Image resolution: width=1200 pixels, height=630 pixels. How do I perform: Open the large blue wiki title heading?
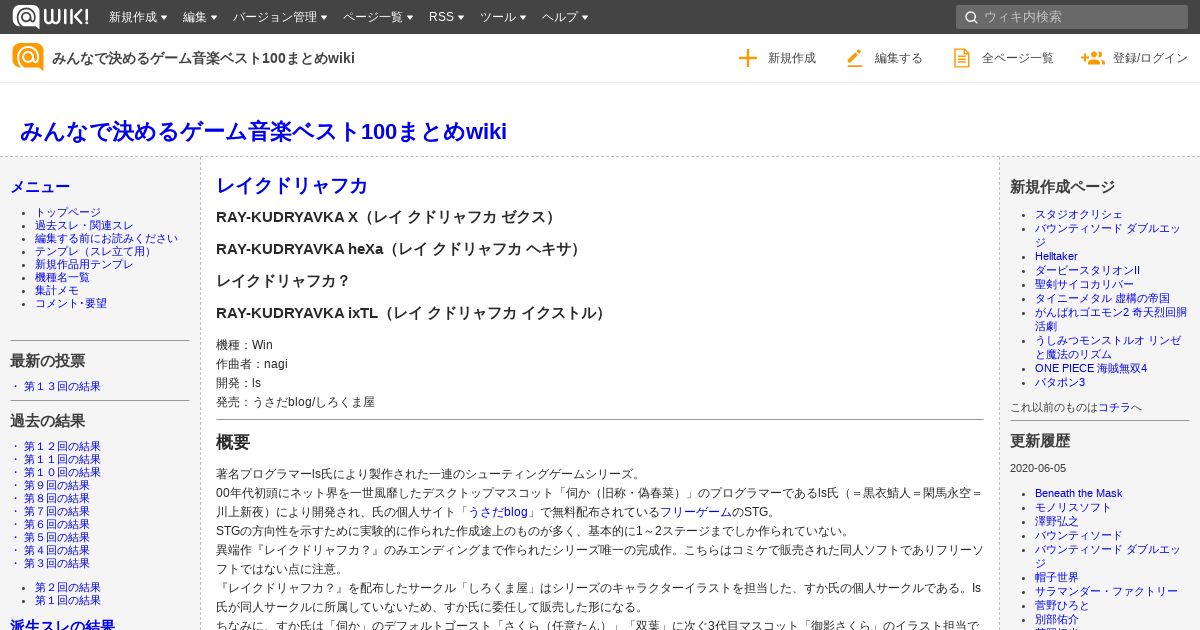coord(263,131)
